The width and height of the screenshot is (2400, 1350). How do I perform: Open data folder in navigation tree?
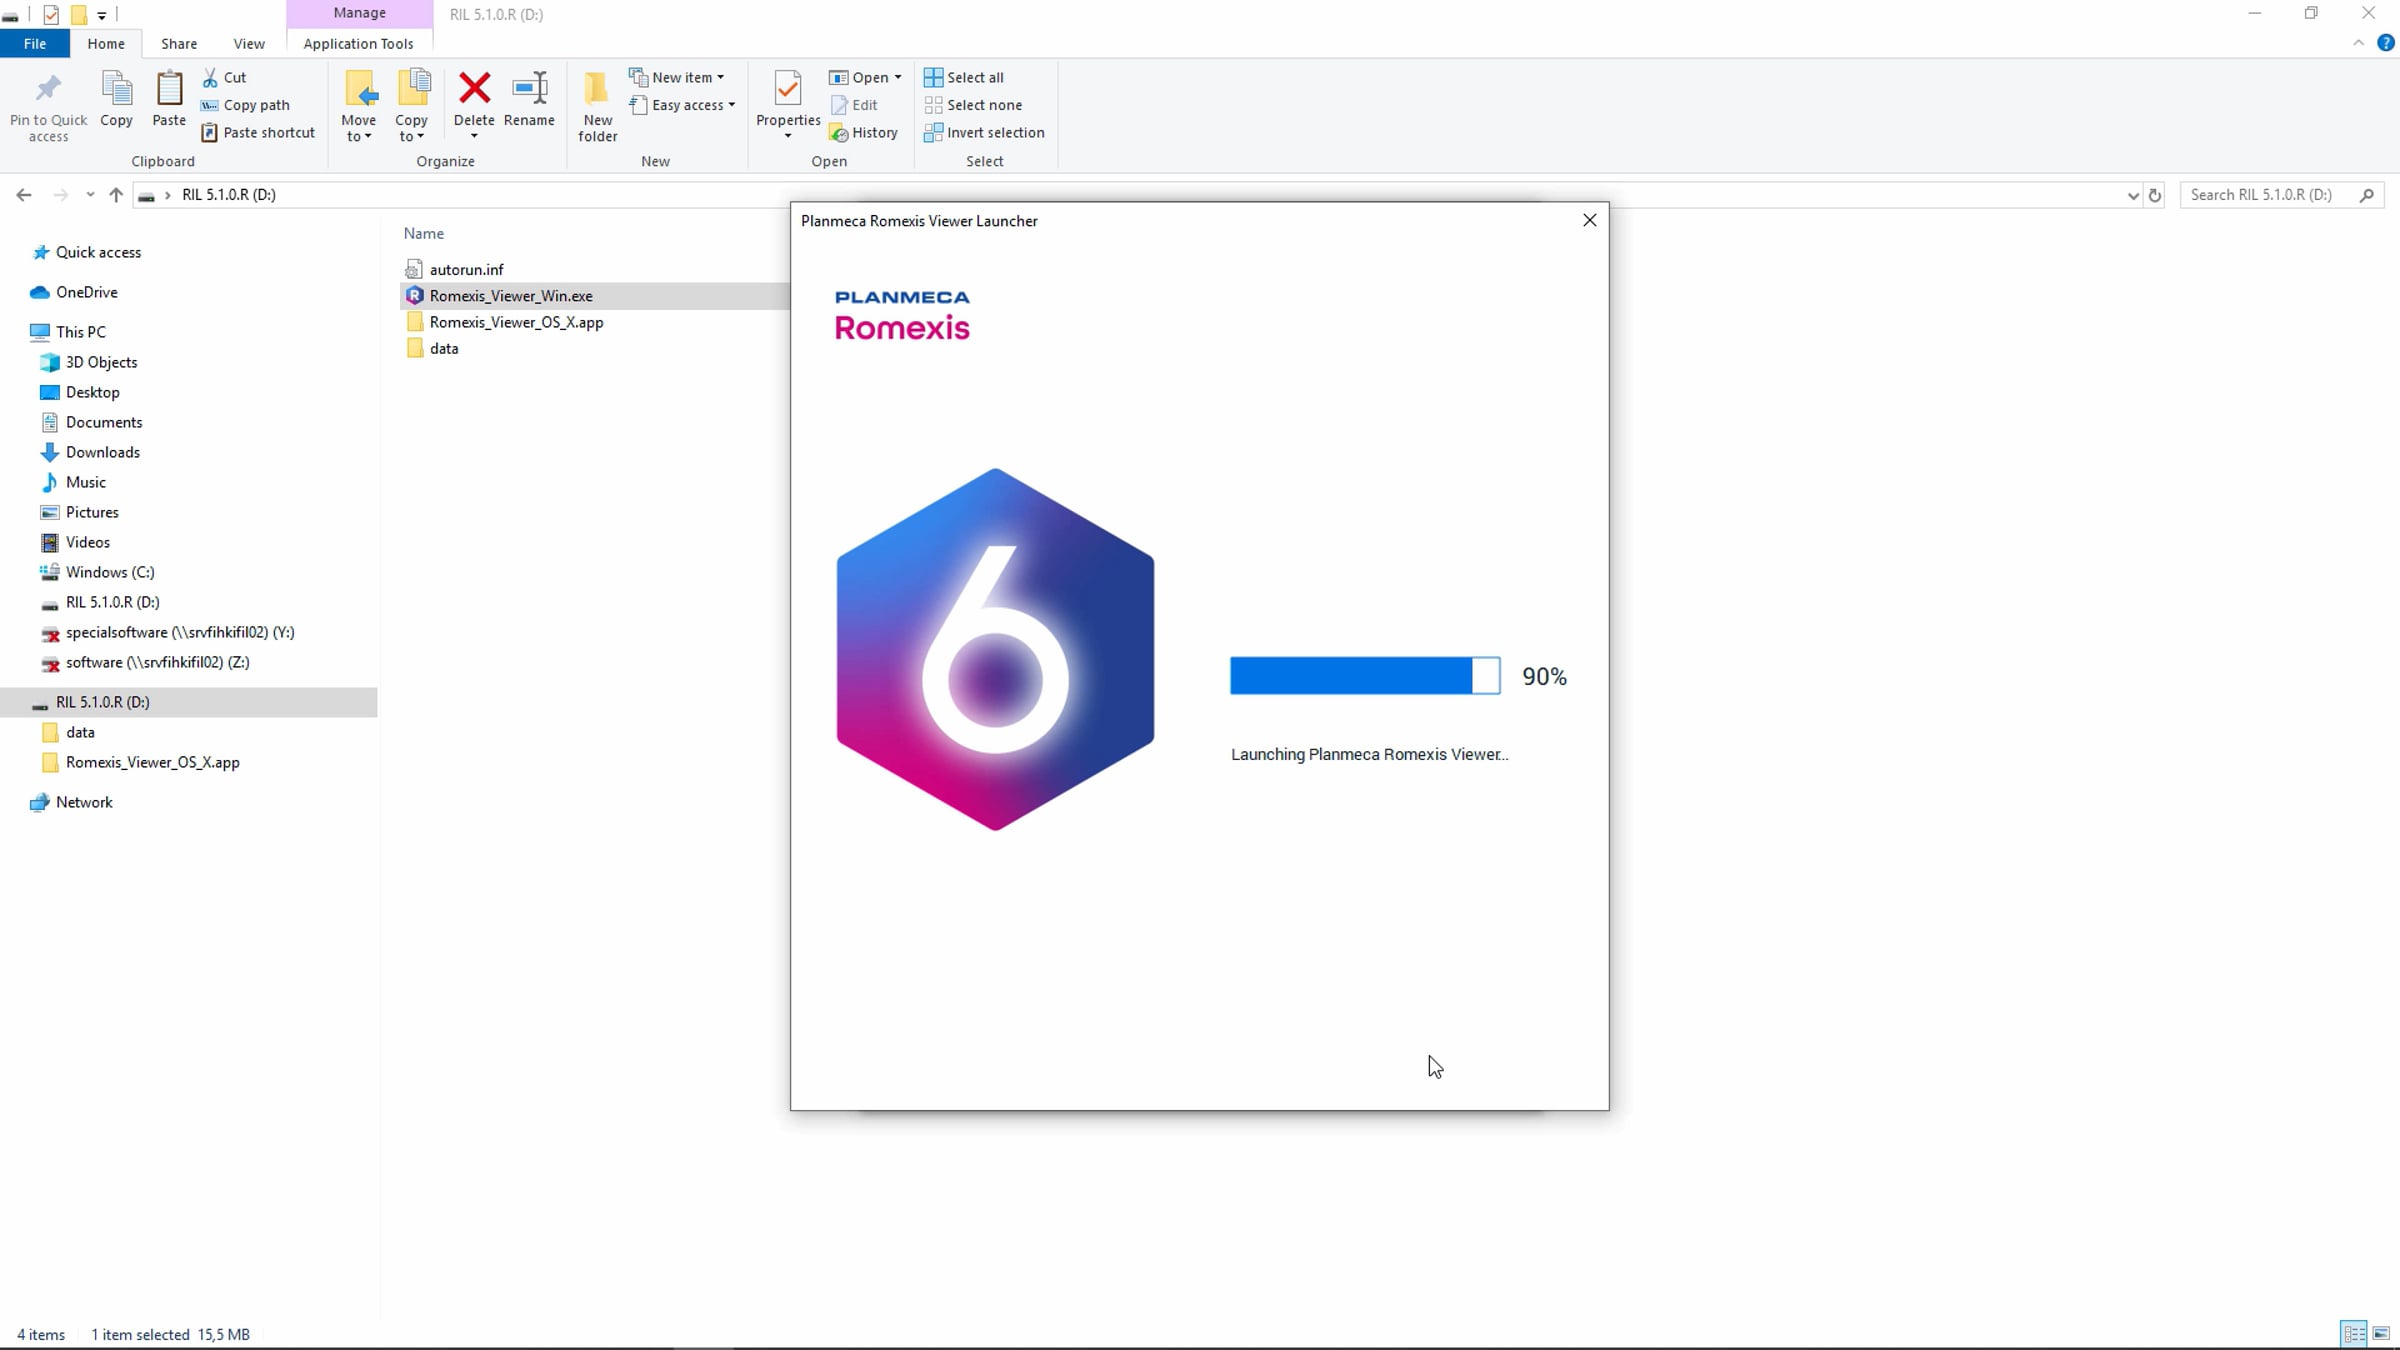pos(80,732)
